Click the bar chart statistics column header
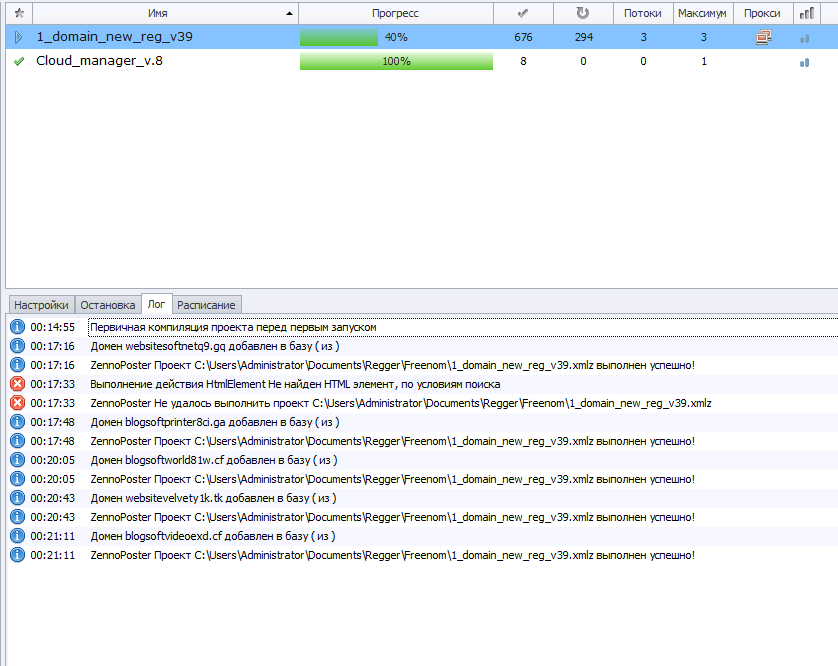This screenshot has width=838, height=666. [807, 13]
